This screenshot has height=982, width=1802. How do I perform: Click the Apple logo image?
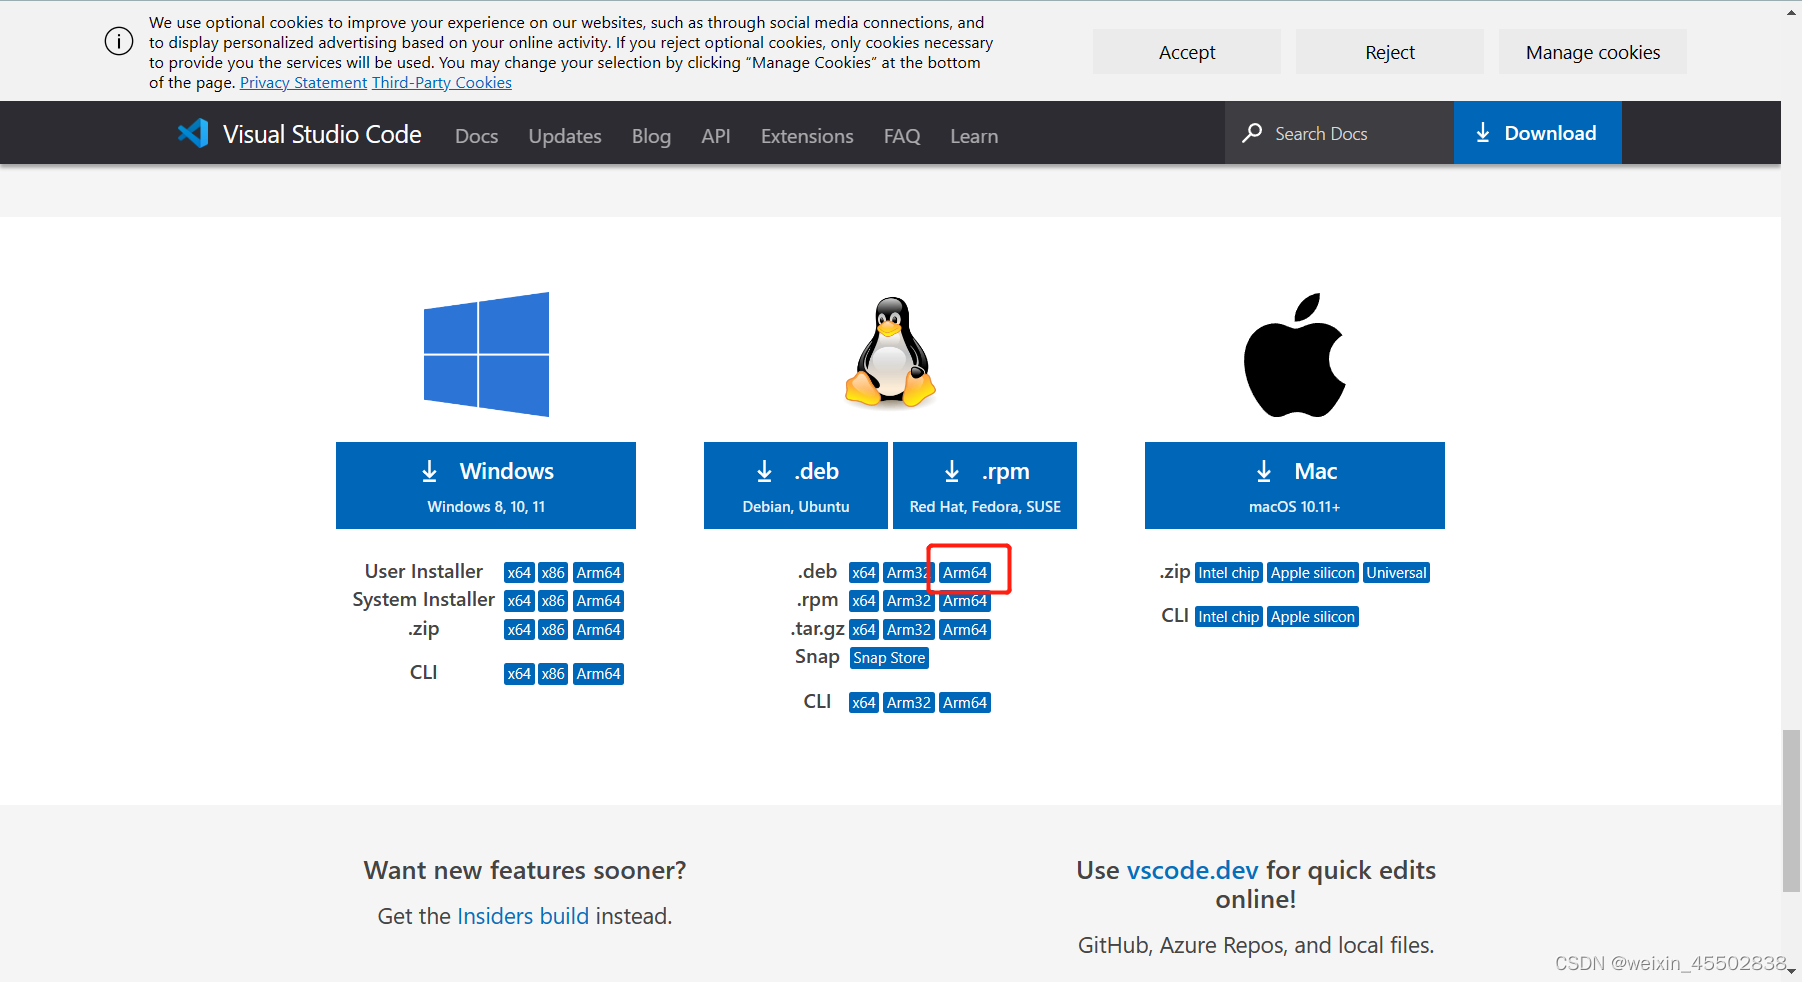[x=1294, y=355]
